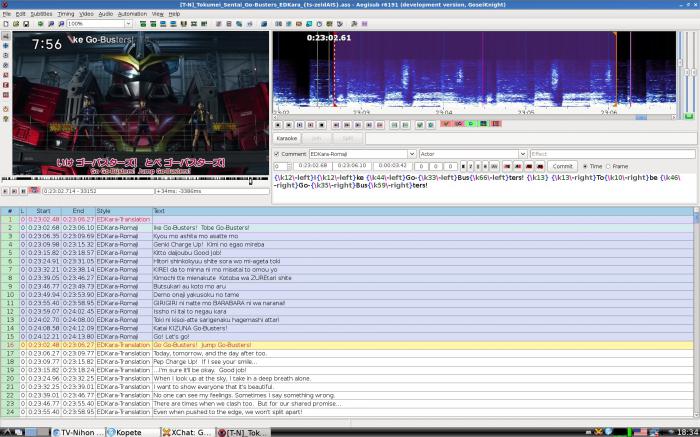The height and width of the screenshot is (437, 700).
Task: Select row 17 Today, tomorrow, and the day after
Action: click(x=347, y=354)
